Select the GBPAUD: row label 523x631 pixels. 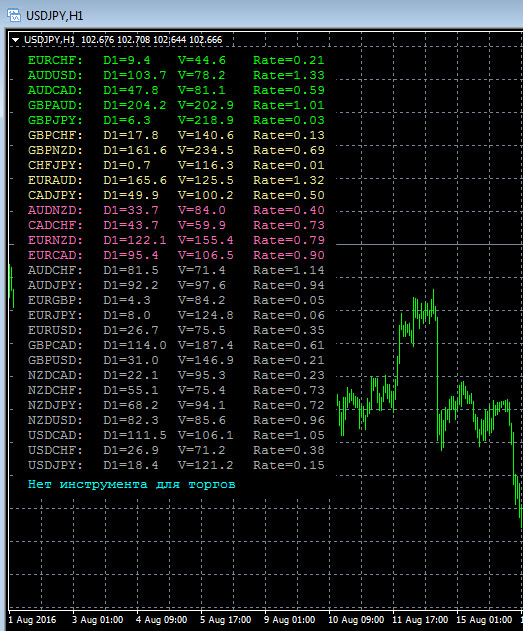tap(55, 105)
